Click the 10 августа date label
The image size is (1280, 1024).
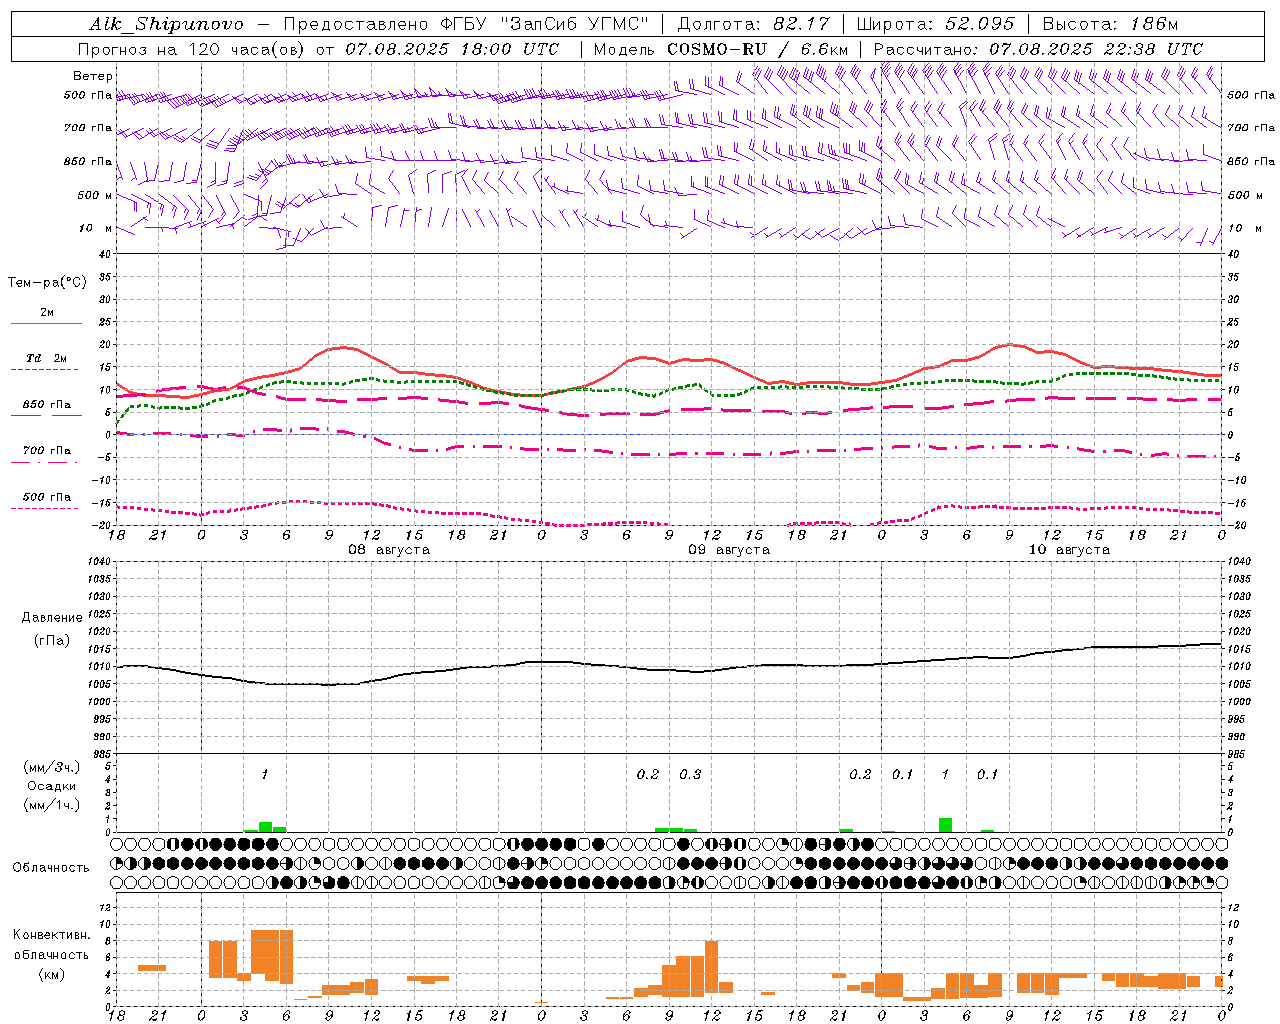1069,550
